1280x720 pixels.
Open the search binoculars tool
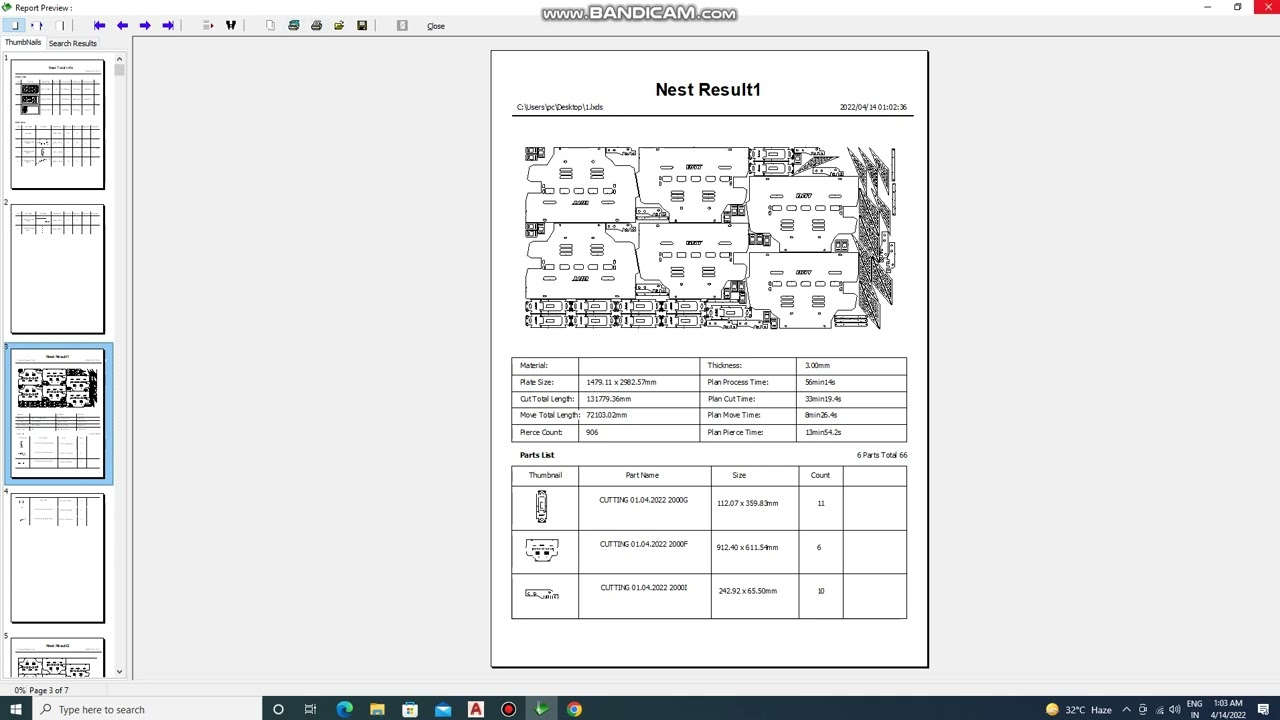pyautogui.click(x=231, y=25)
